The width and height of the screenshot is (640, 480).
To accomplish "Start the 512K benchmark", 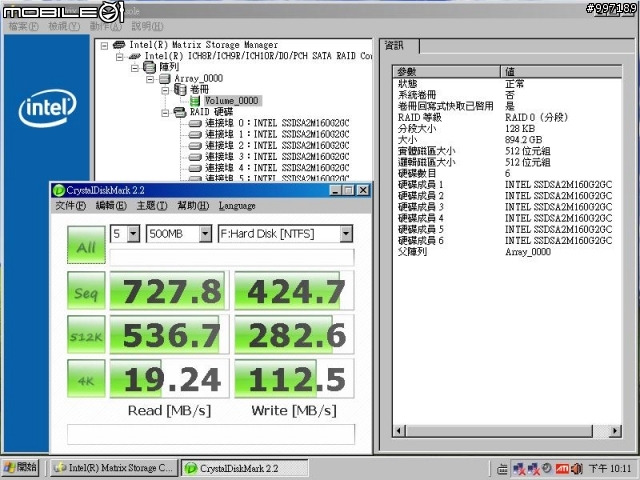I will click(x=86, y=334).
